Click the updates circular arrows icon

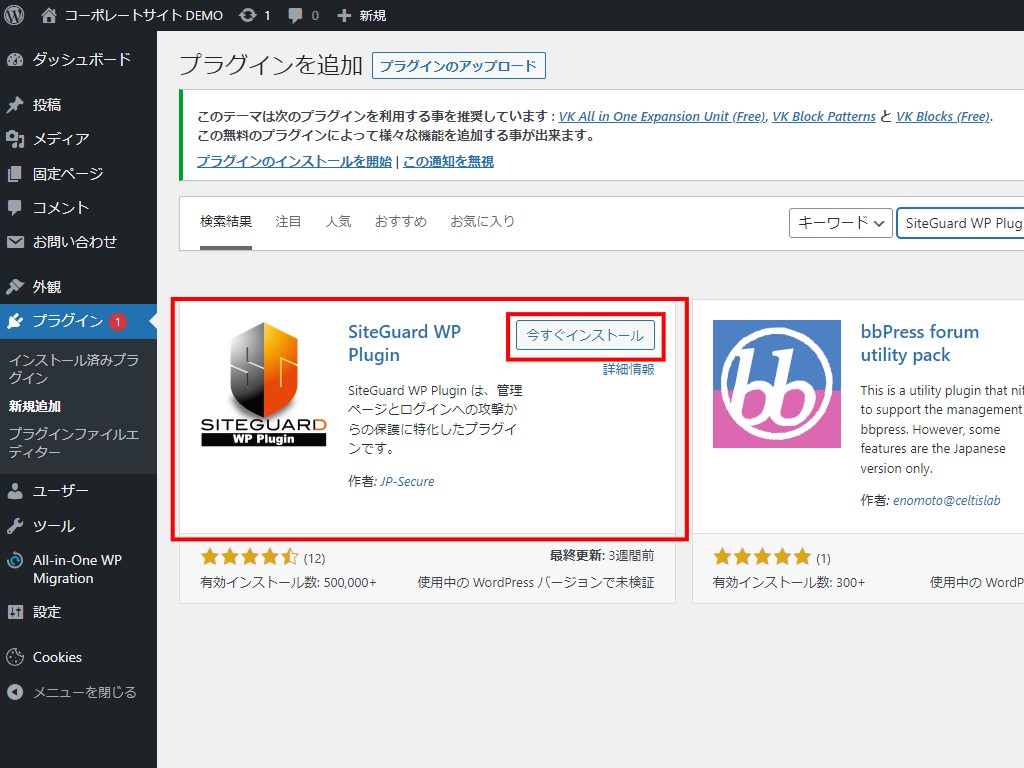pyautogui.click(x=246, y=15)
